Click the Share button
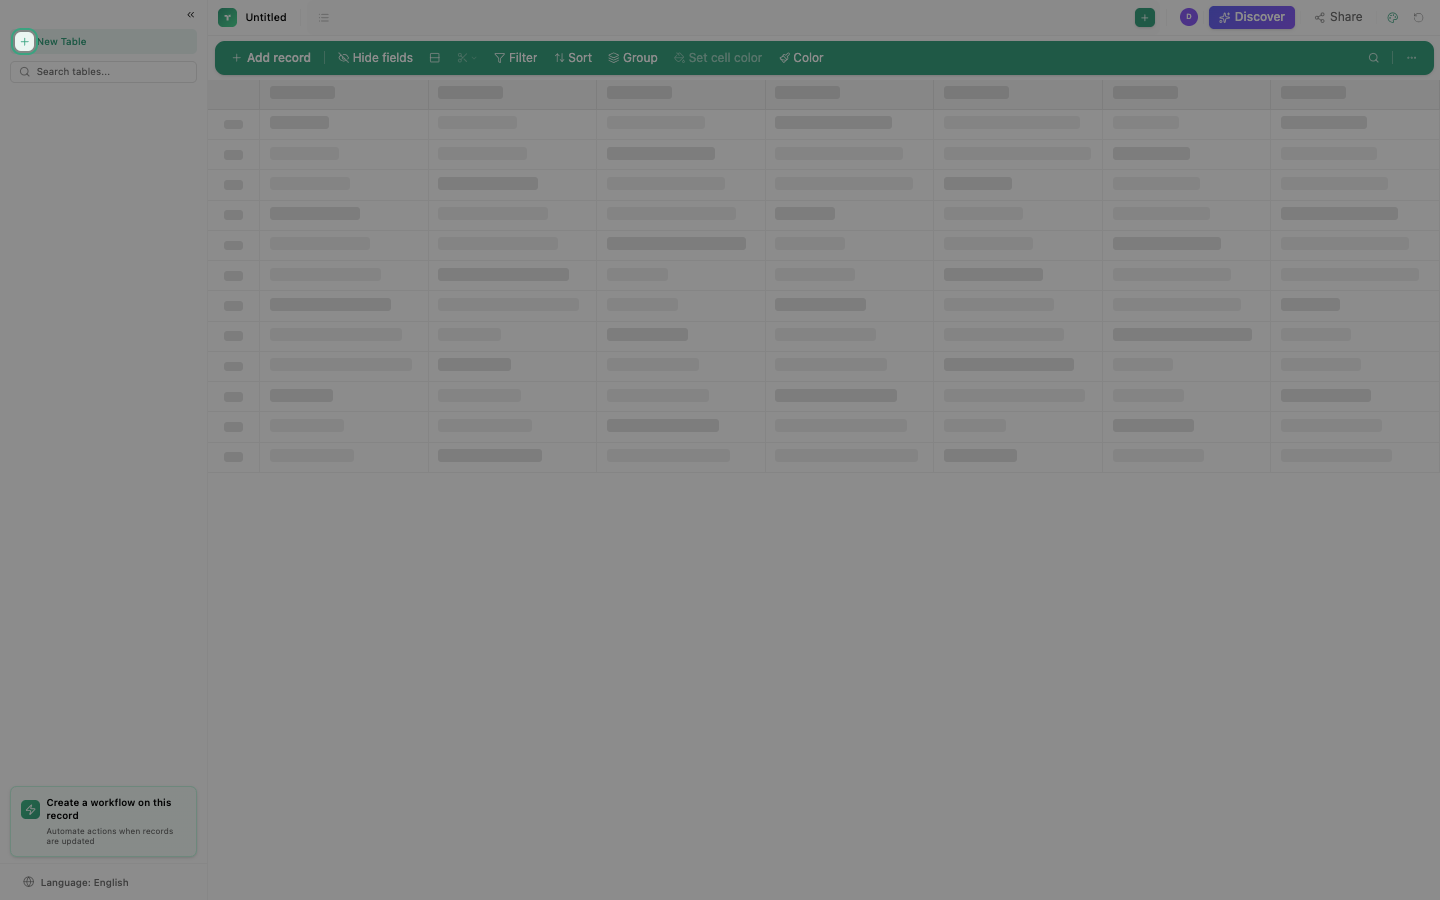Screen dimensions: 1440x900 tap(1338, 17)
